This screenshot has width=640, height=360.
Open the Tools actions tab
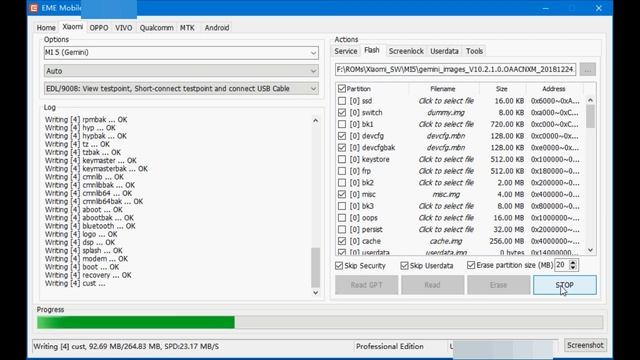pos(474,51)
